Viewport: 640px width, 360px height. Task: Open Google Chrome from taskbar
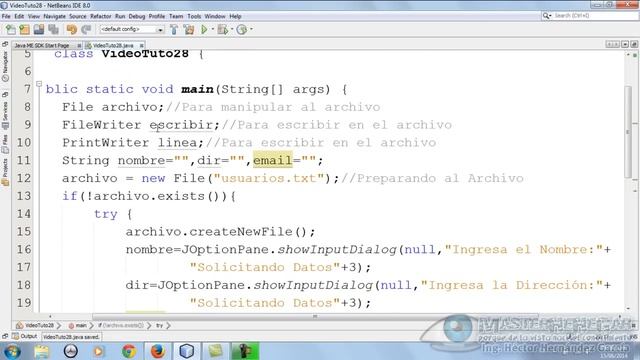click(x=129, y=351)
